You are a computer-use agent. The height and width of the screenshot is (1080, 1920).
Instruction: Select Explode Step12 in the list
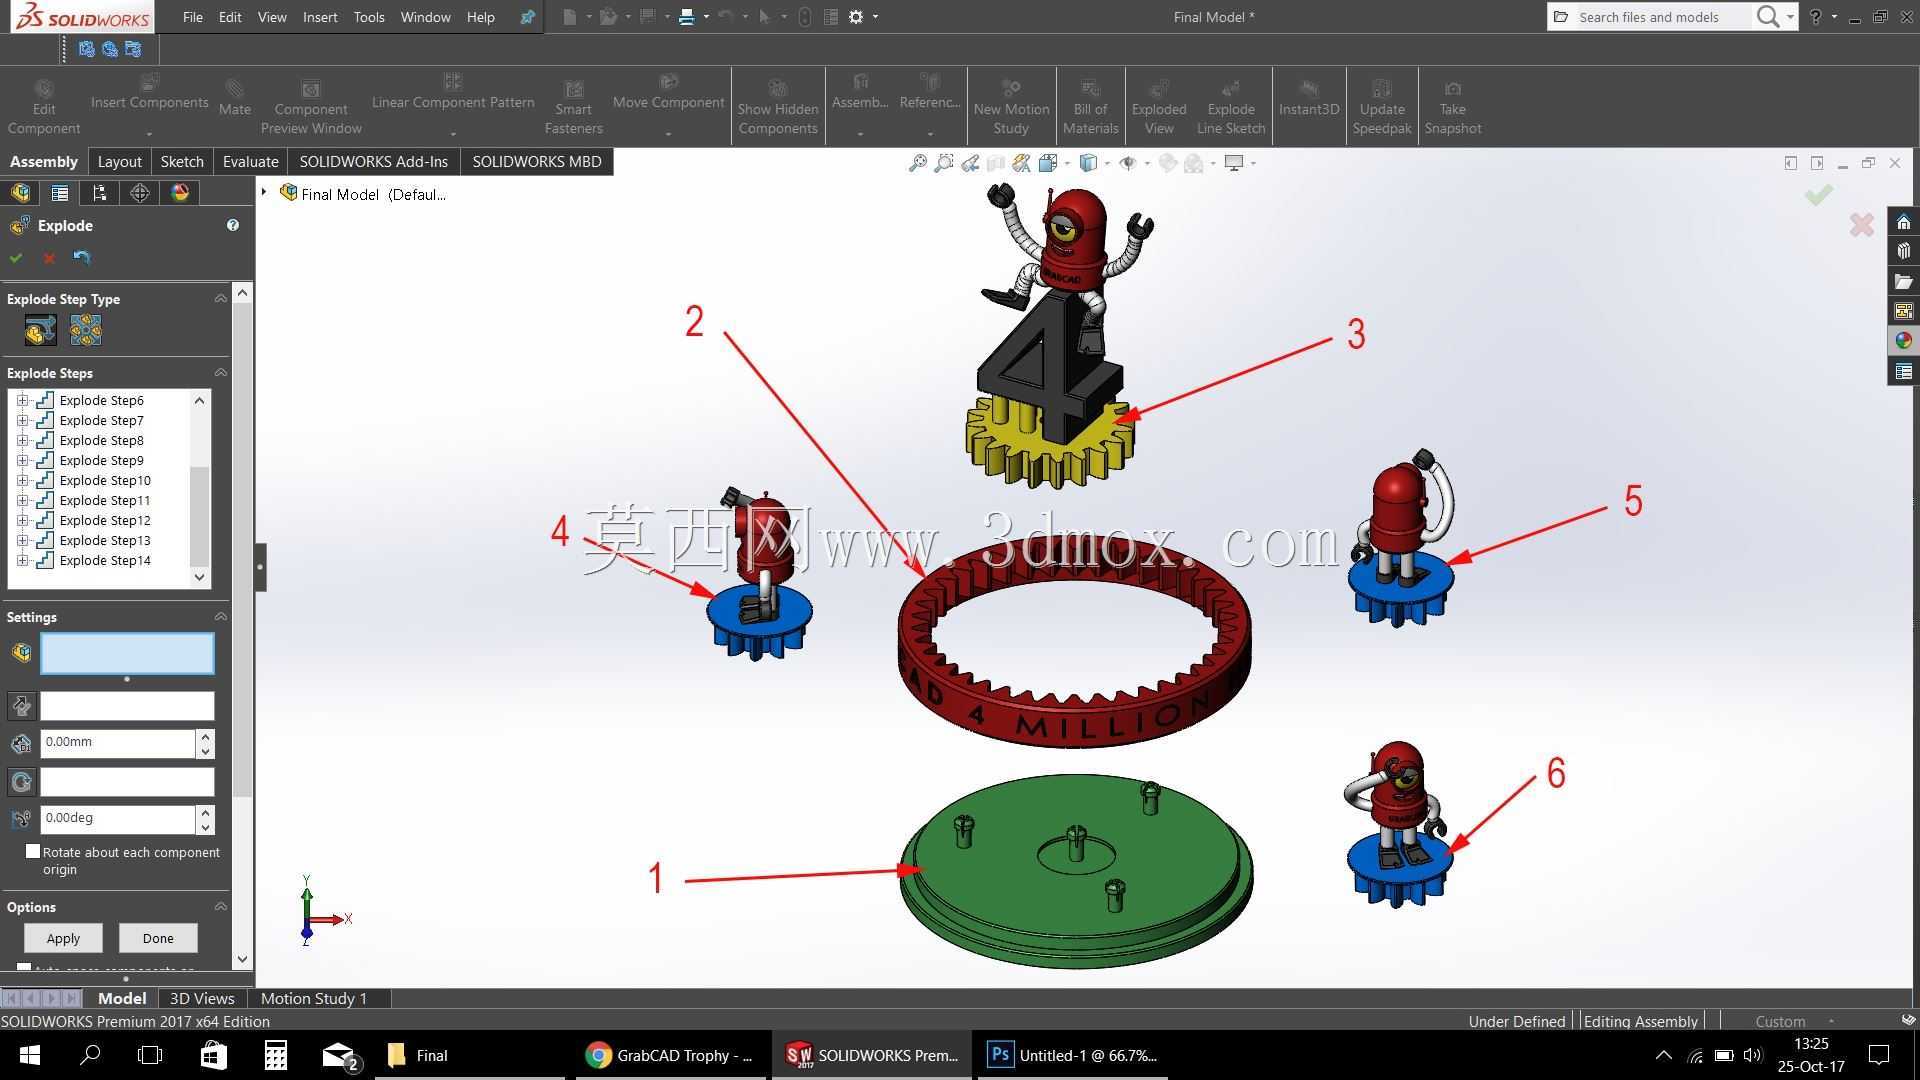(x=105, y=520)
